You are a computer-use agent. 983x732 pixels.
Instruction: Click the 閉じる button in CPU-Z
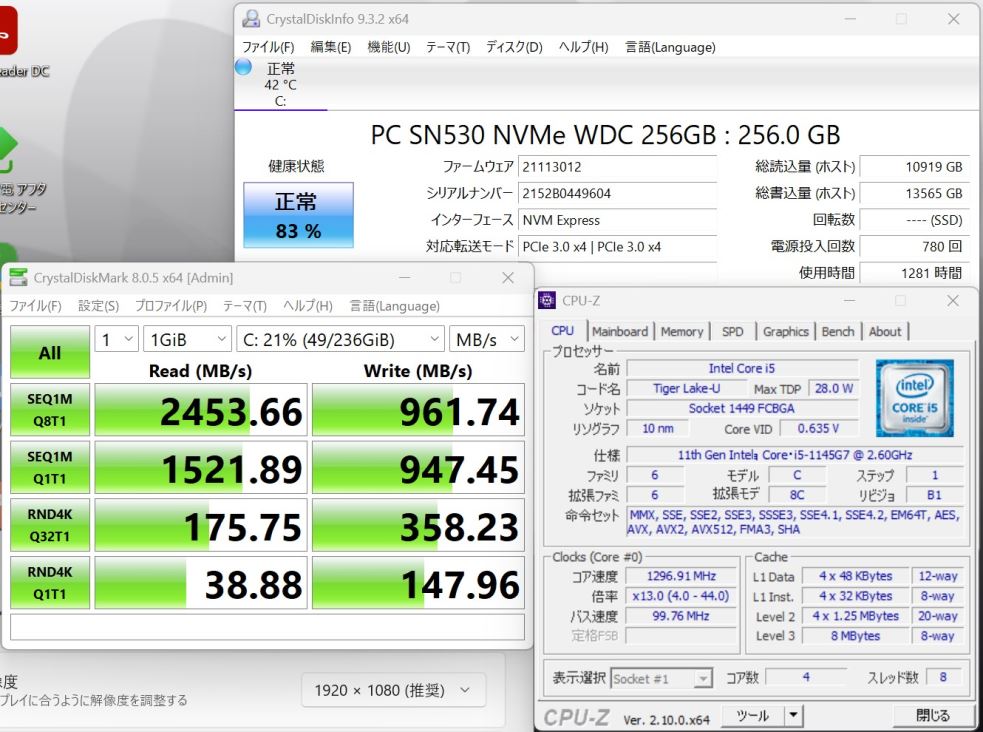932,715
